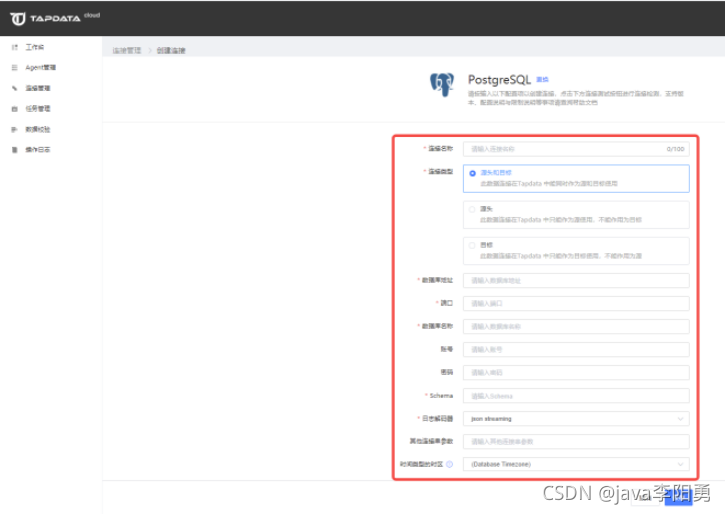The image size is (725, 514).
Task: Go to 任务管理 in the sidebar
Action: [37, 109]
